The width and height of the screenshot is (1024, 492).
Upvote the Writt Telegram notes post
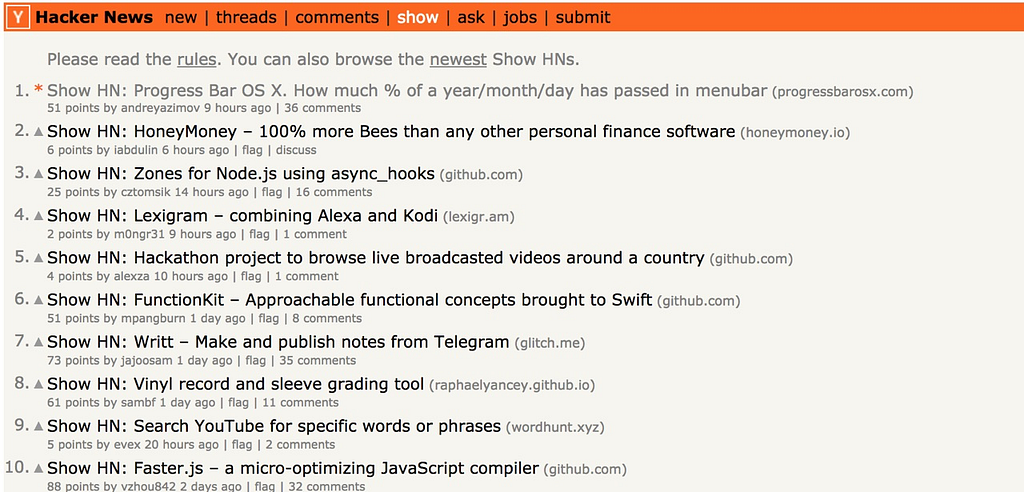(39, 342)
